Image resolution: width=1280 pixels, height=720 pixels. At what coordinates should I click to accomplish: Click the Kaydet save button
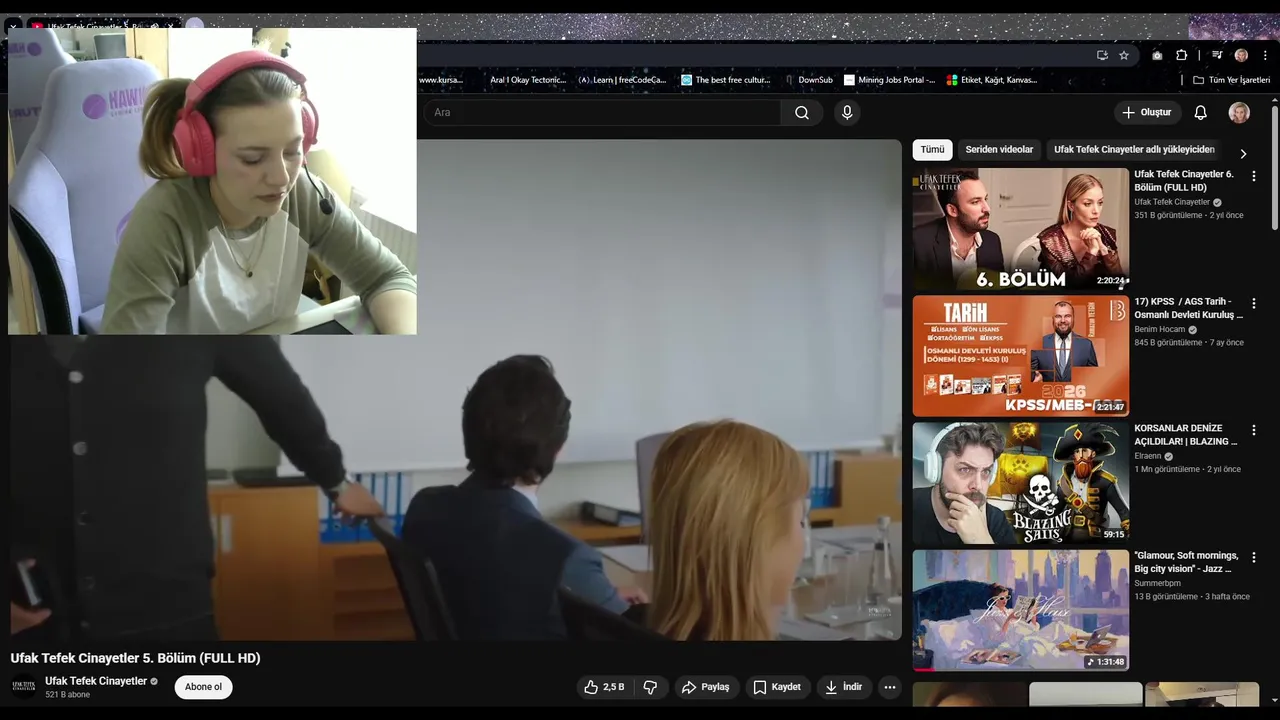(x=777, y=687)
